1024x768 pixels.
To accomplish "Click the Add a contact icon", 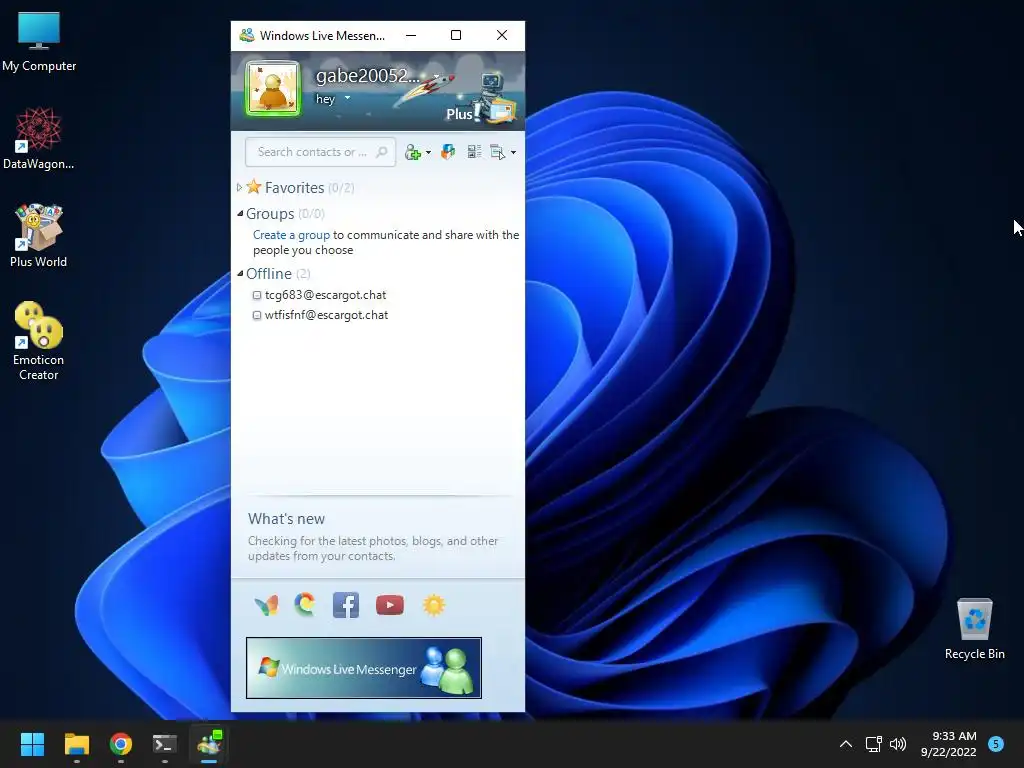I will [x=413, y=152].
